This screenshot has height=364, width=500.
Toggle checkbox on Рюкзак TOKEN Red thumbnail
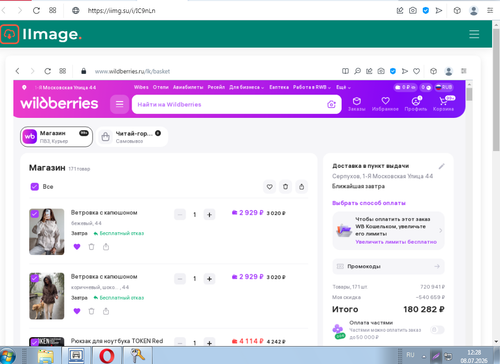tap(34, 341)
